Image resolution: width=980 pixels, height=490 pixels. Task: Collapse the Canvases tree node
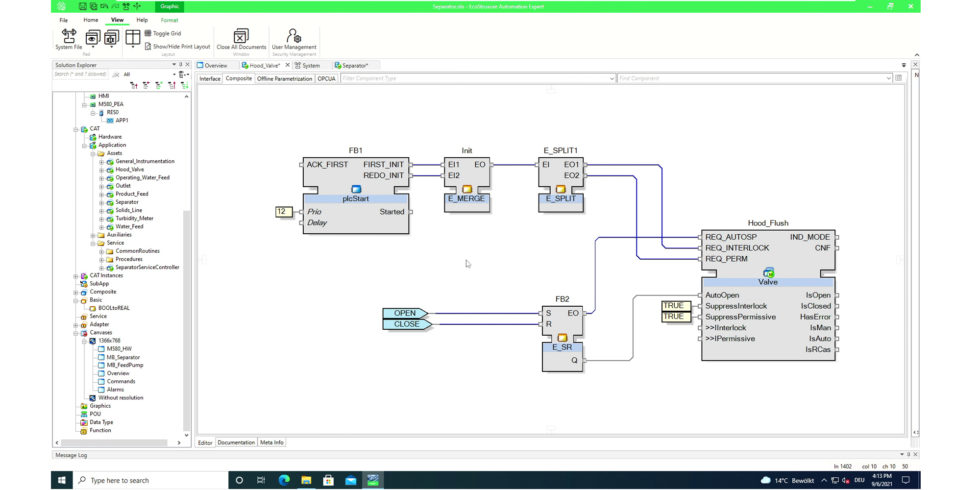pos(76,332)
